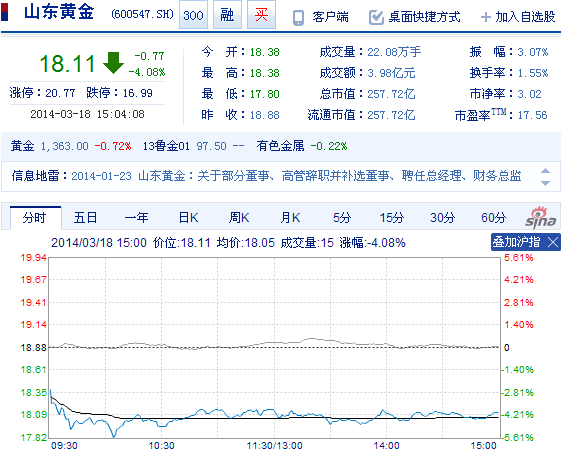Open the 信息地雷 news headline link
The height and width of the screenshot is (450, 561).
pyautogui.click(x=296, y=176)
